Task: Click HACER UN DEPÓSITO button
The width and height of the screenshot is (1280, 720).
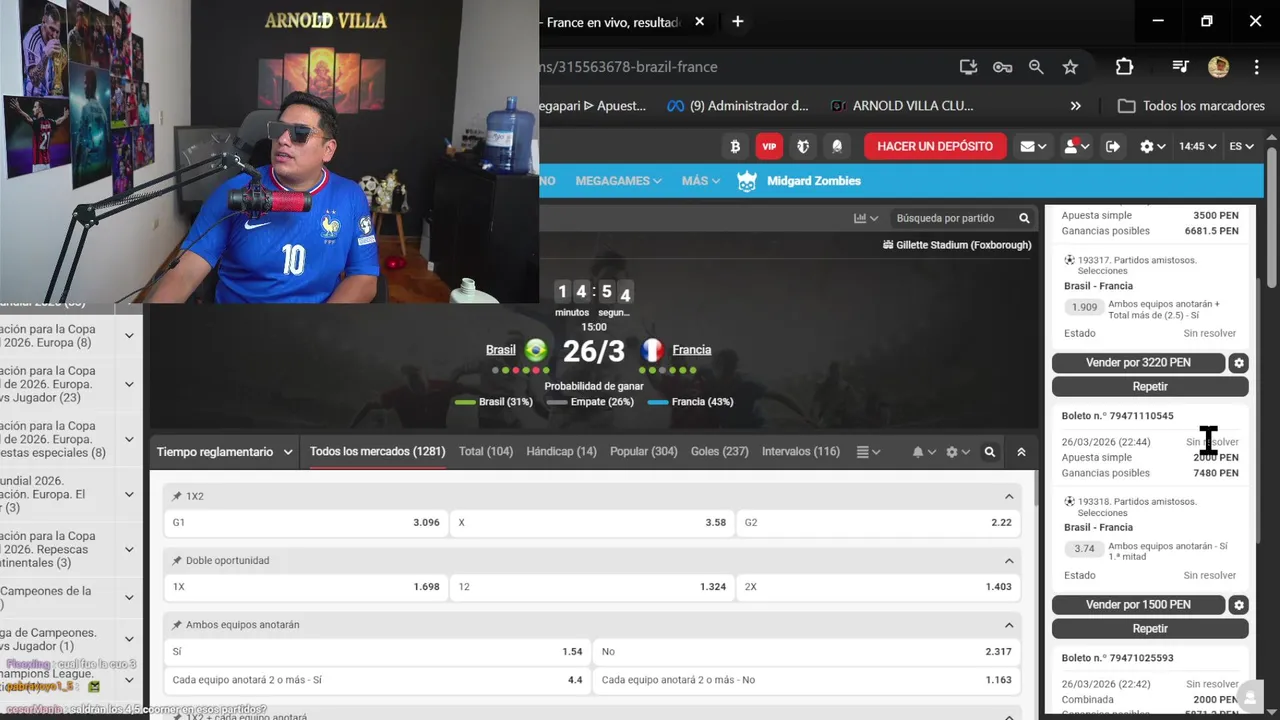Action: [x=935, y=146]
